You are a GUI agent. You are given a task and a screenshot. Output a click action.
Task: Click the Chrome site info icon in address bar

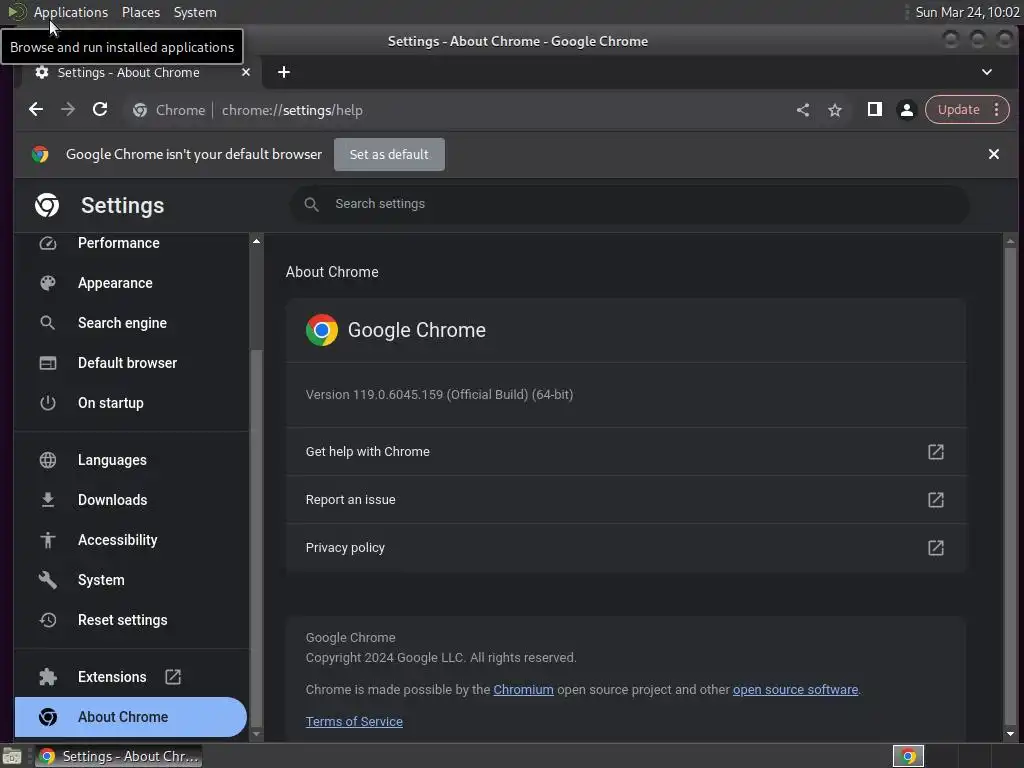pyautogui.click(x=140, y=110)
